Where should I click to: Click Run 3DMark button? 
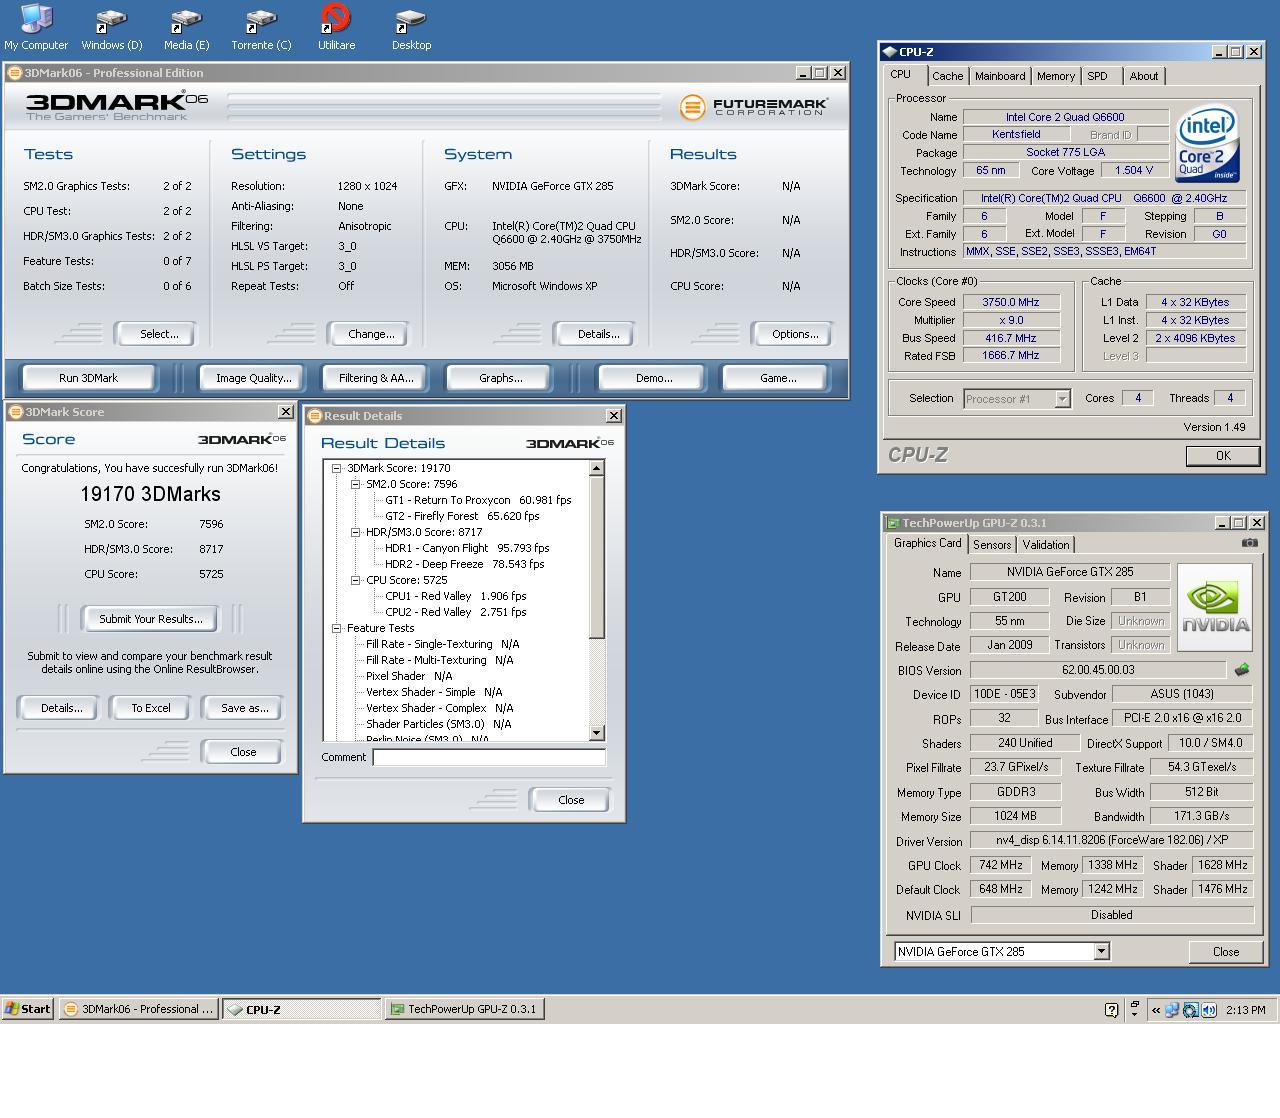point(88,378)
